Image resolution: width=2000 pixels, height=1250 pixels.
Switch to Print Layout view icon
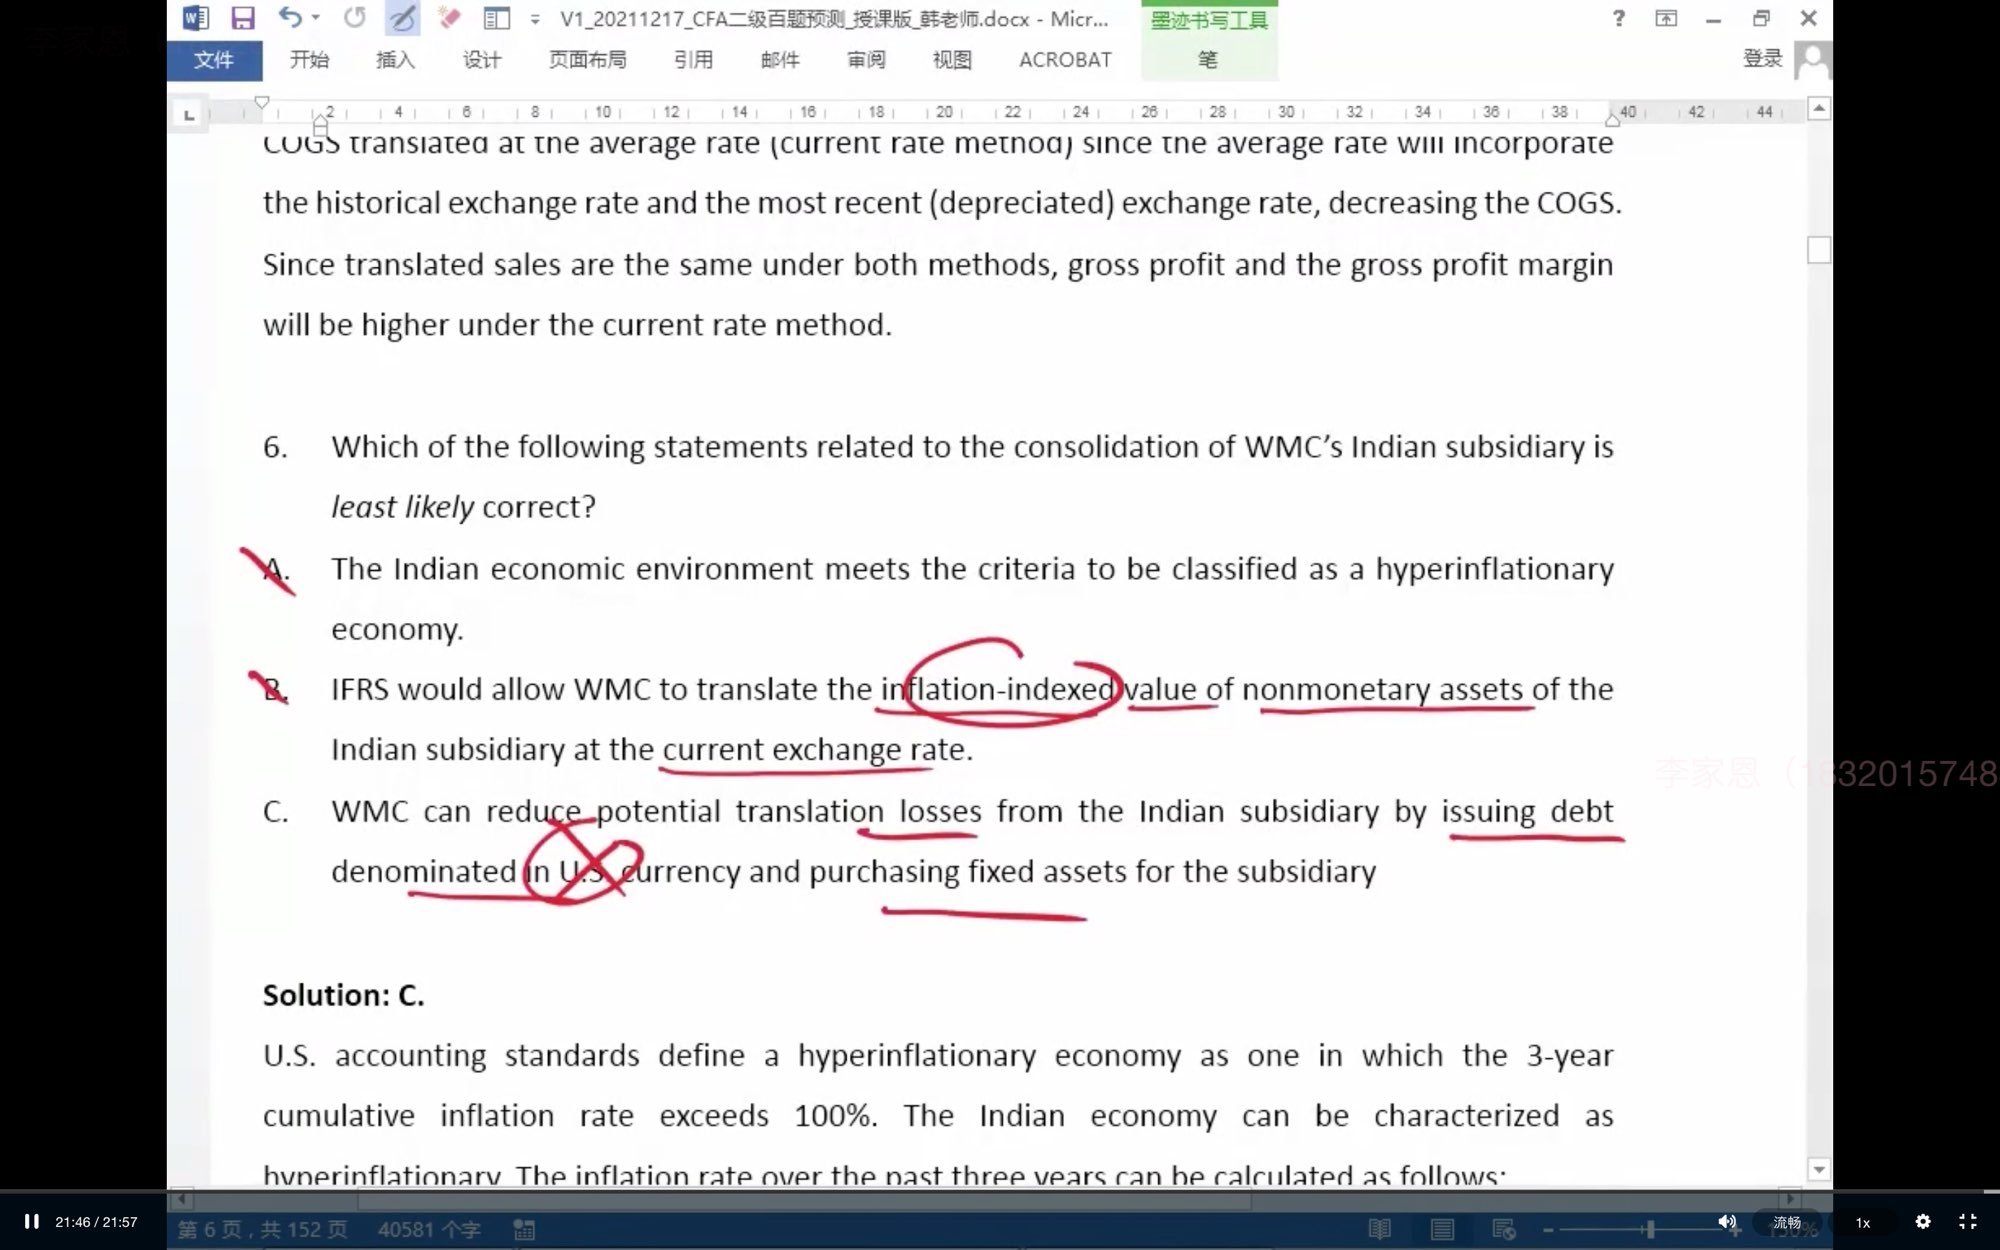pyautogui.click(x=1442, y=1229)
